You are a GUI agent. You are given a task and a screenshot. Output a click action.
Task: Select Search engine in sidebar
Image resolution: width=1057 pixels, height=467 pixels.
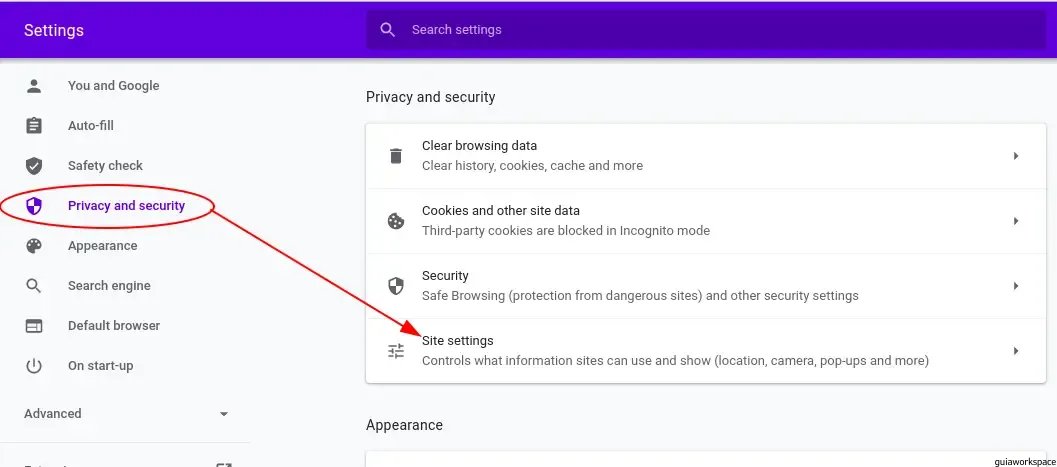109,286
